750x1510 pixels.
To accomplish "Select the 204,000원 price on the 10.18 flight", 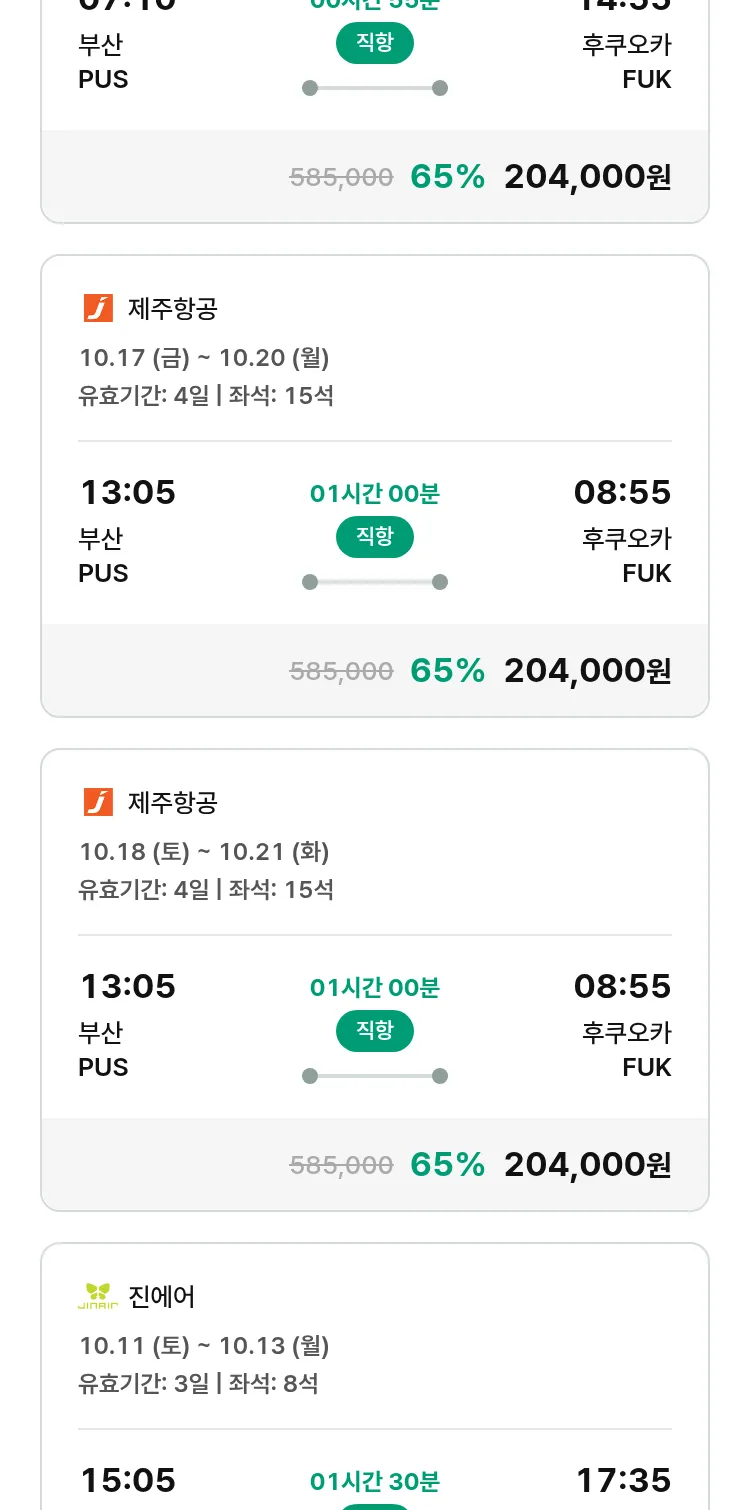I will pyautogui.click(x=587, y=1164).
